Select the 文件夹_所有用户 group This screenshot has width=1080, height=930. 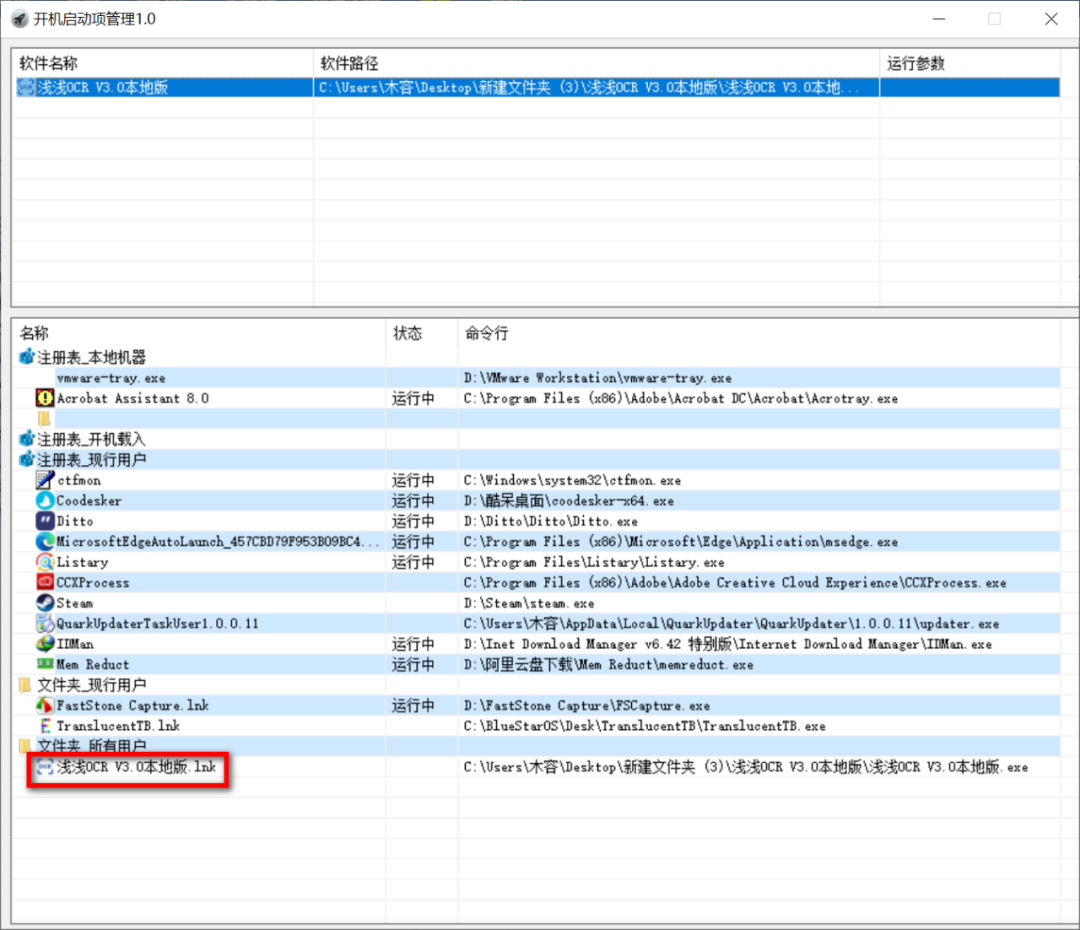tap(92, 746)
